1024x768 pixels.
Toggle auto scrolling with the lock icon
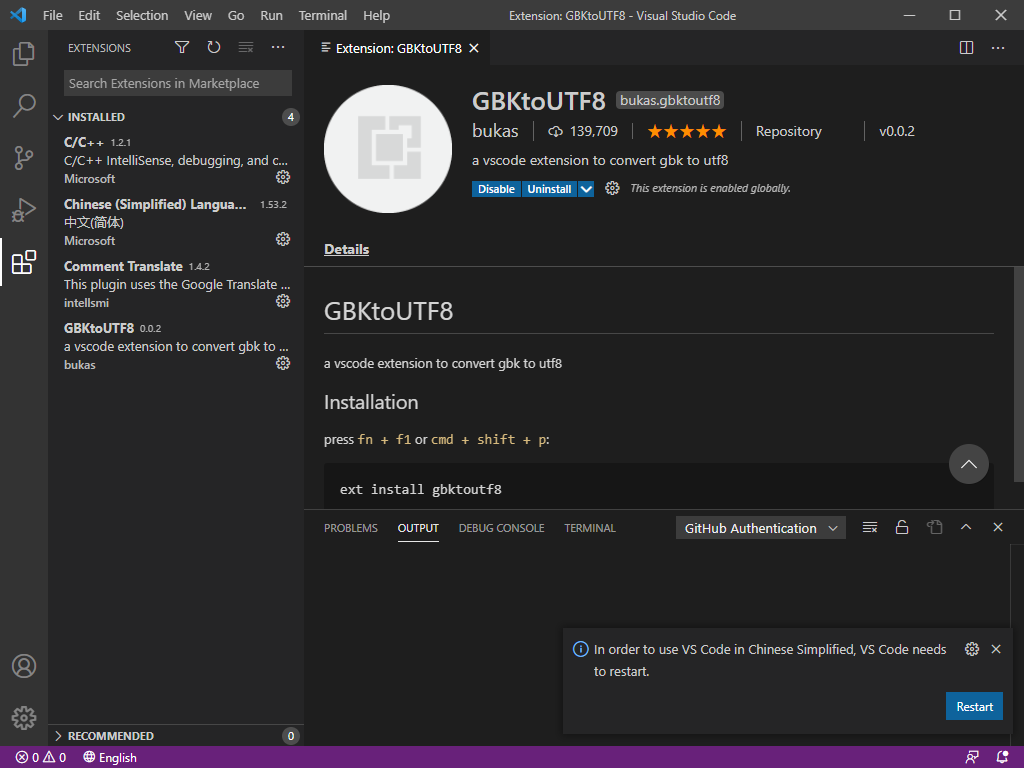coord(902,527)
